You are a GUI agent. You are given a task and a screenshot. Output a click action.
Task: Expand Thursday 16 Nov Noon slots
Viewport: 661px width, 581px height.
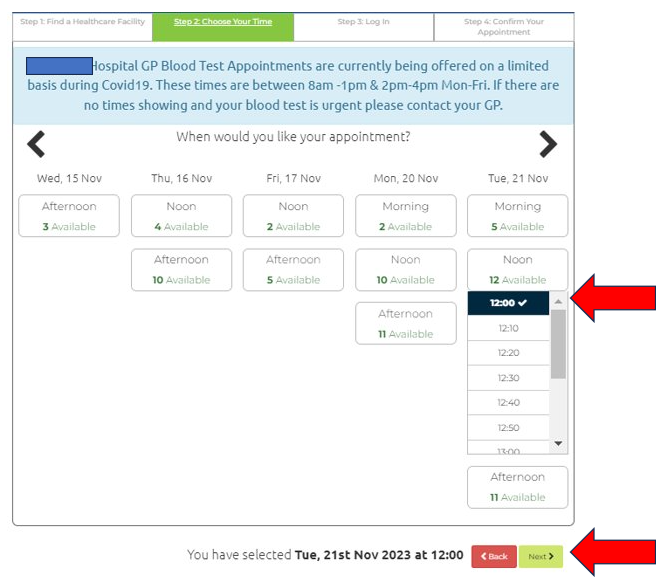click(x=181, y=216)
